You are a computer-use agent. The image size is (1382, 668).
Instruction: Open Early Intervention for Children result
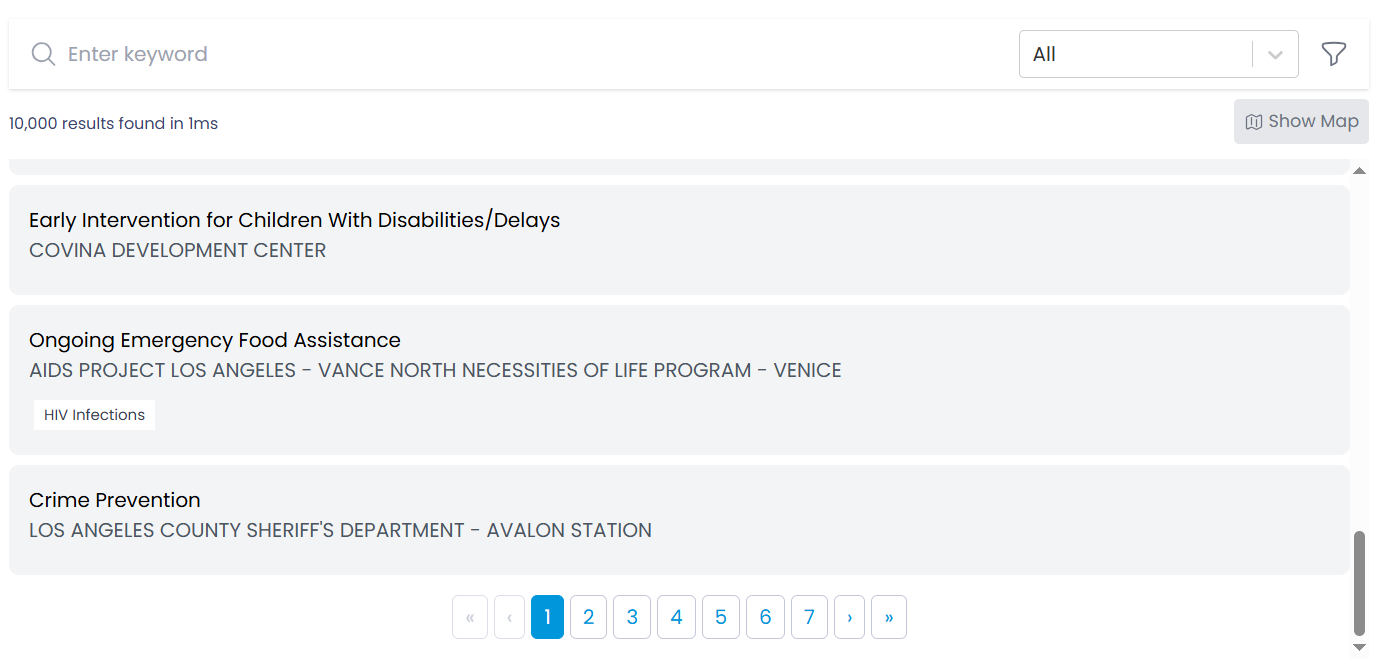click(294, 220)
